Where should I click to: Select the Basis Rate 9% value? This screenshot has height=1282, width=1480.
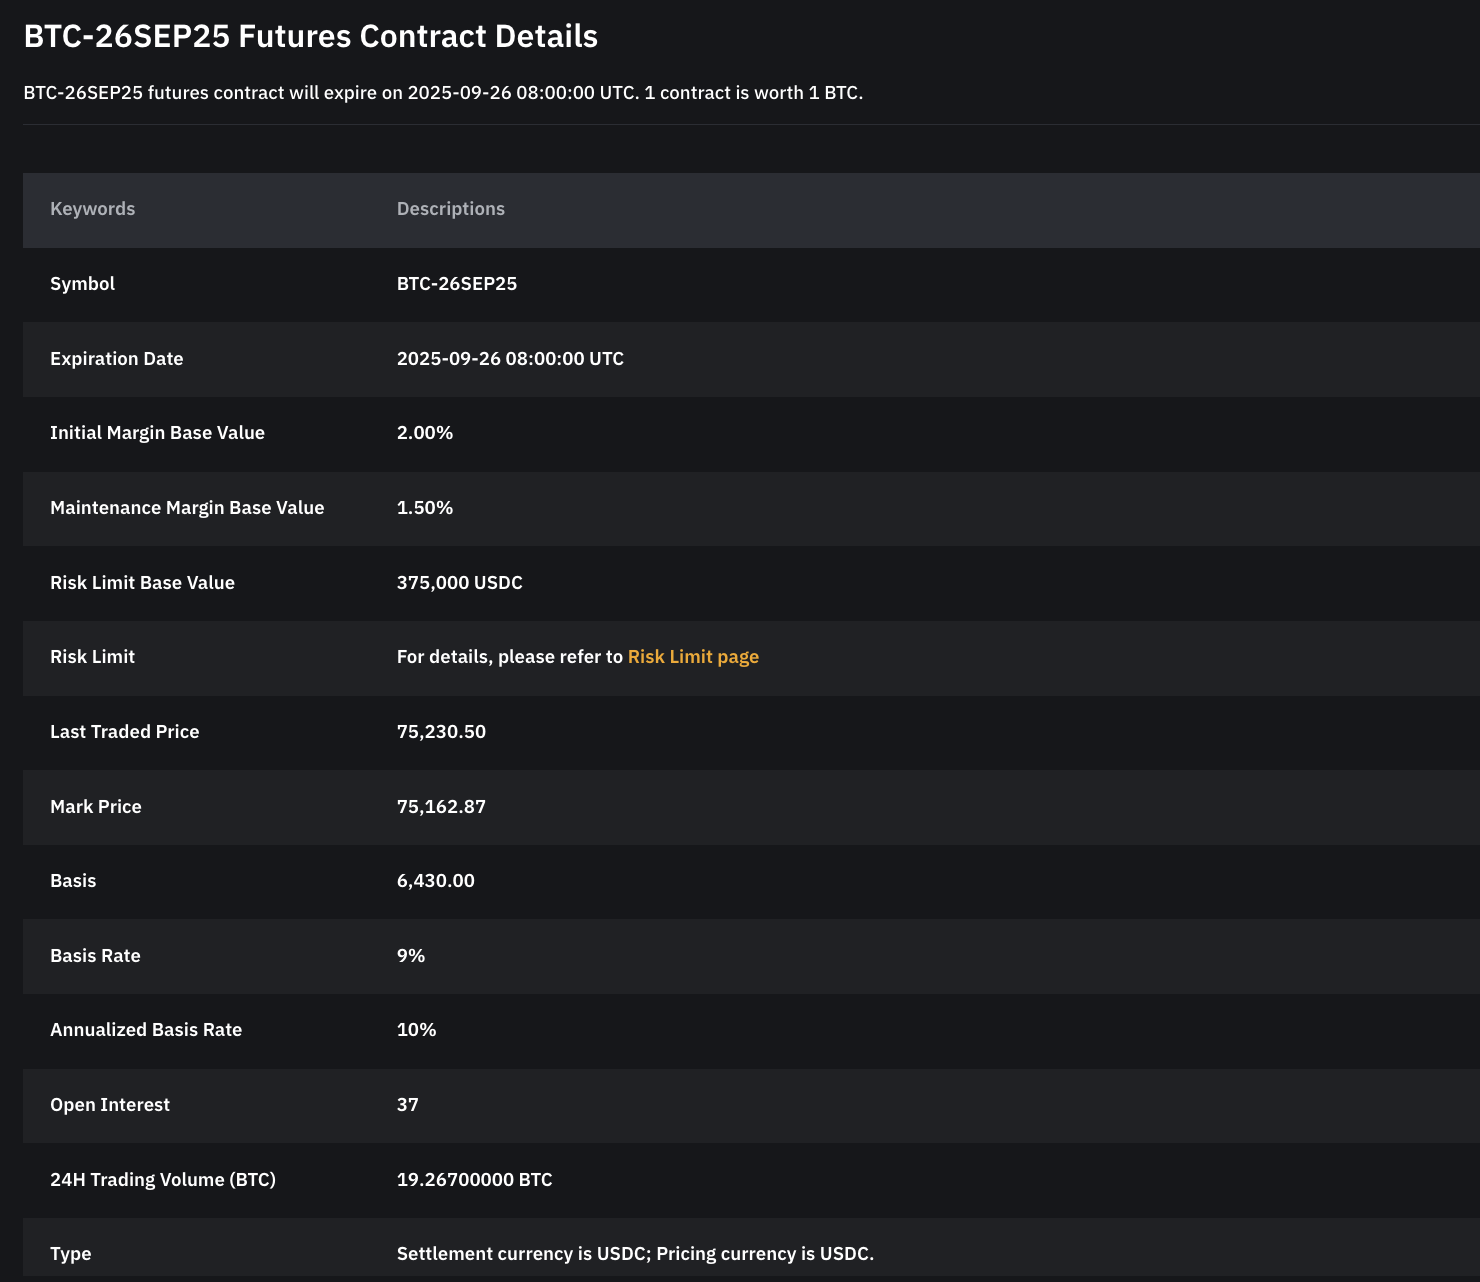[411, 956]
